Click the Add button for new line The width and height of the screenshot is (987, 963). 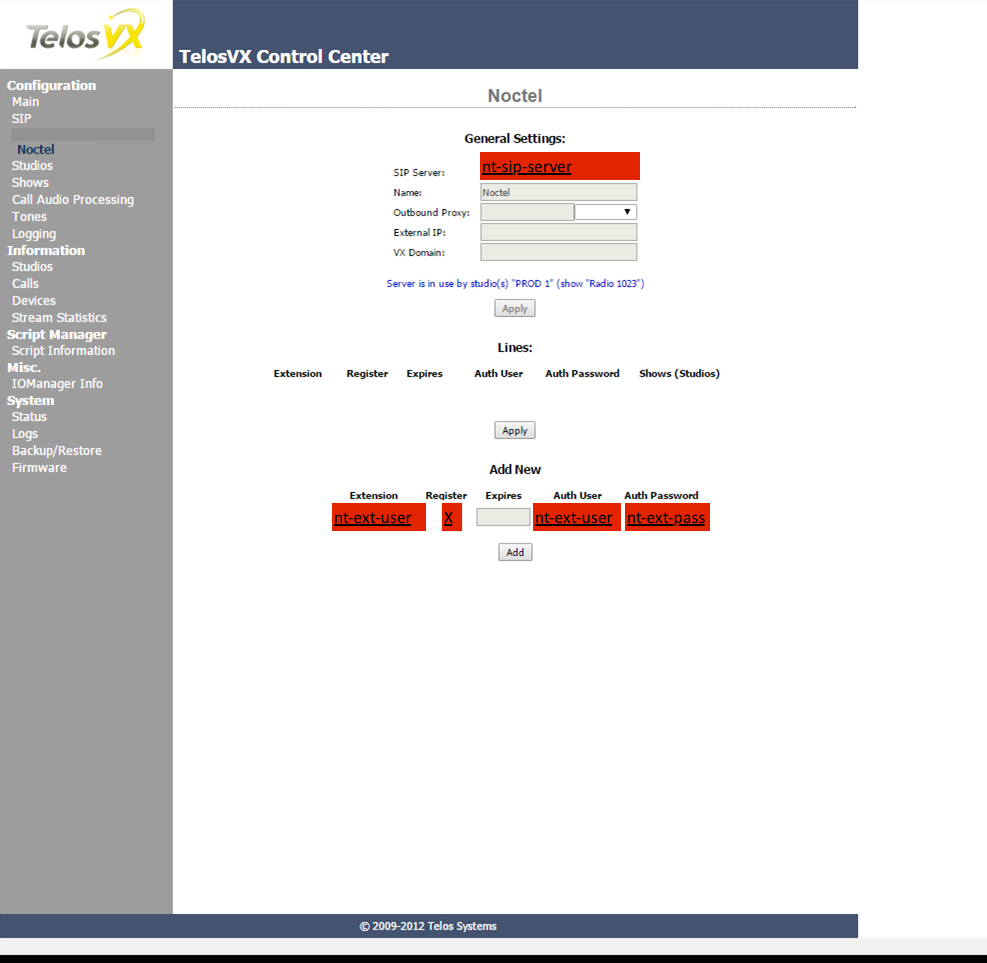tap(515, 552)
